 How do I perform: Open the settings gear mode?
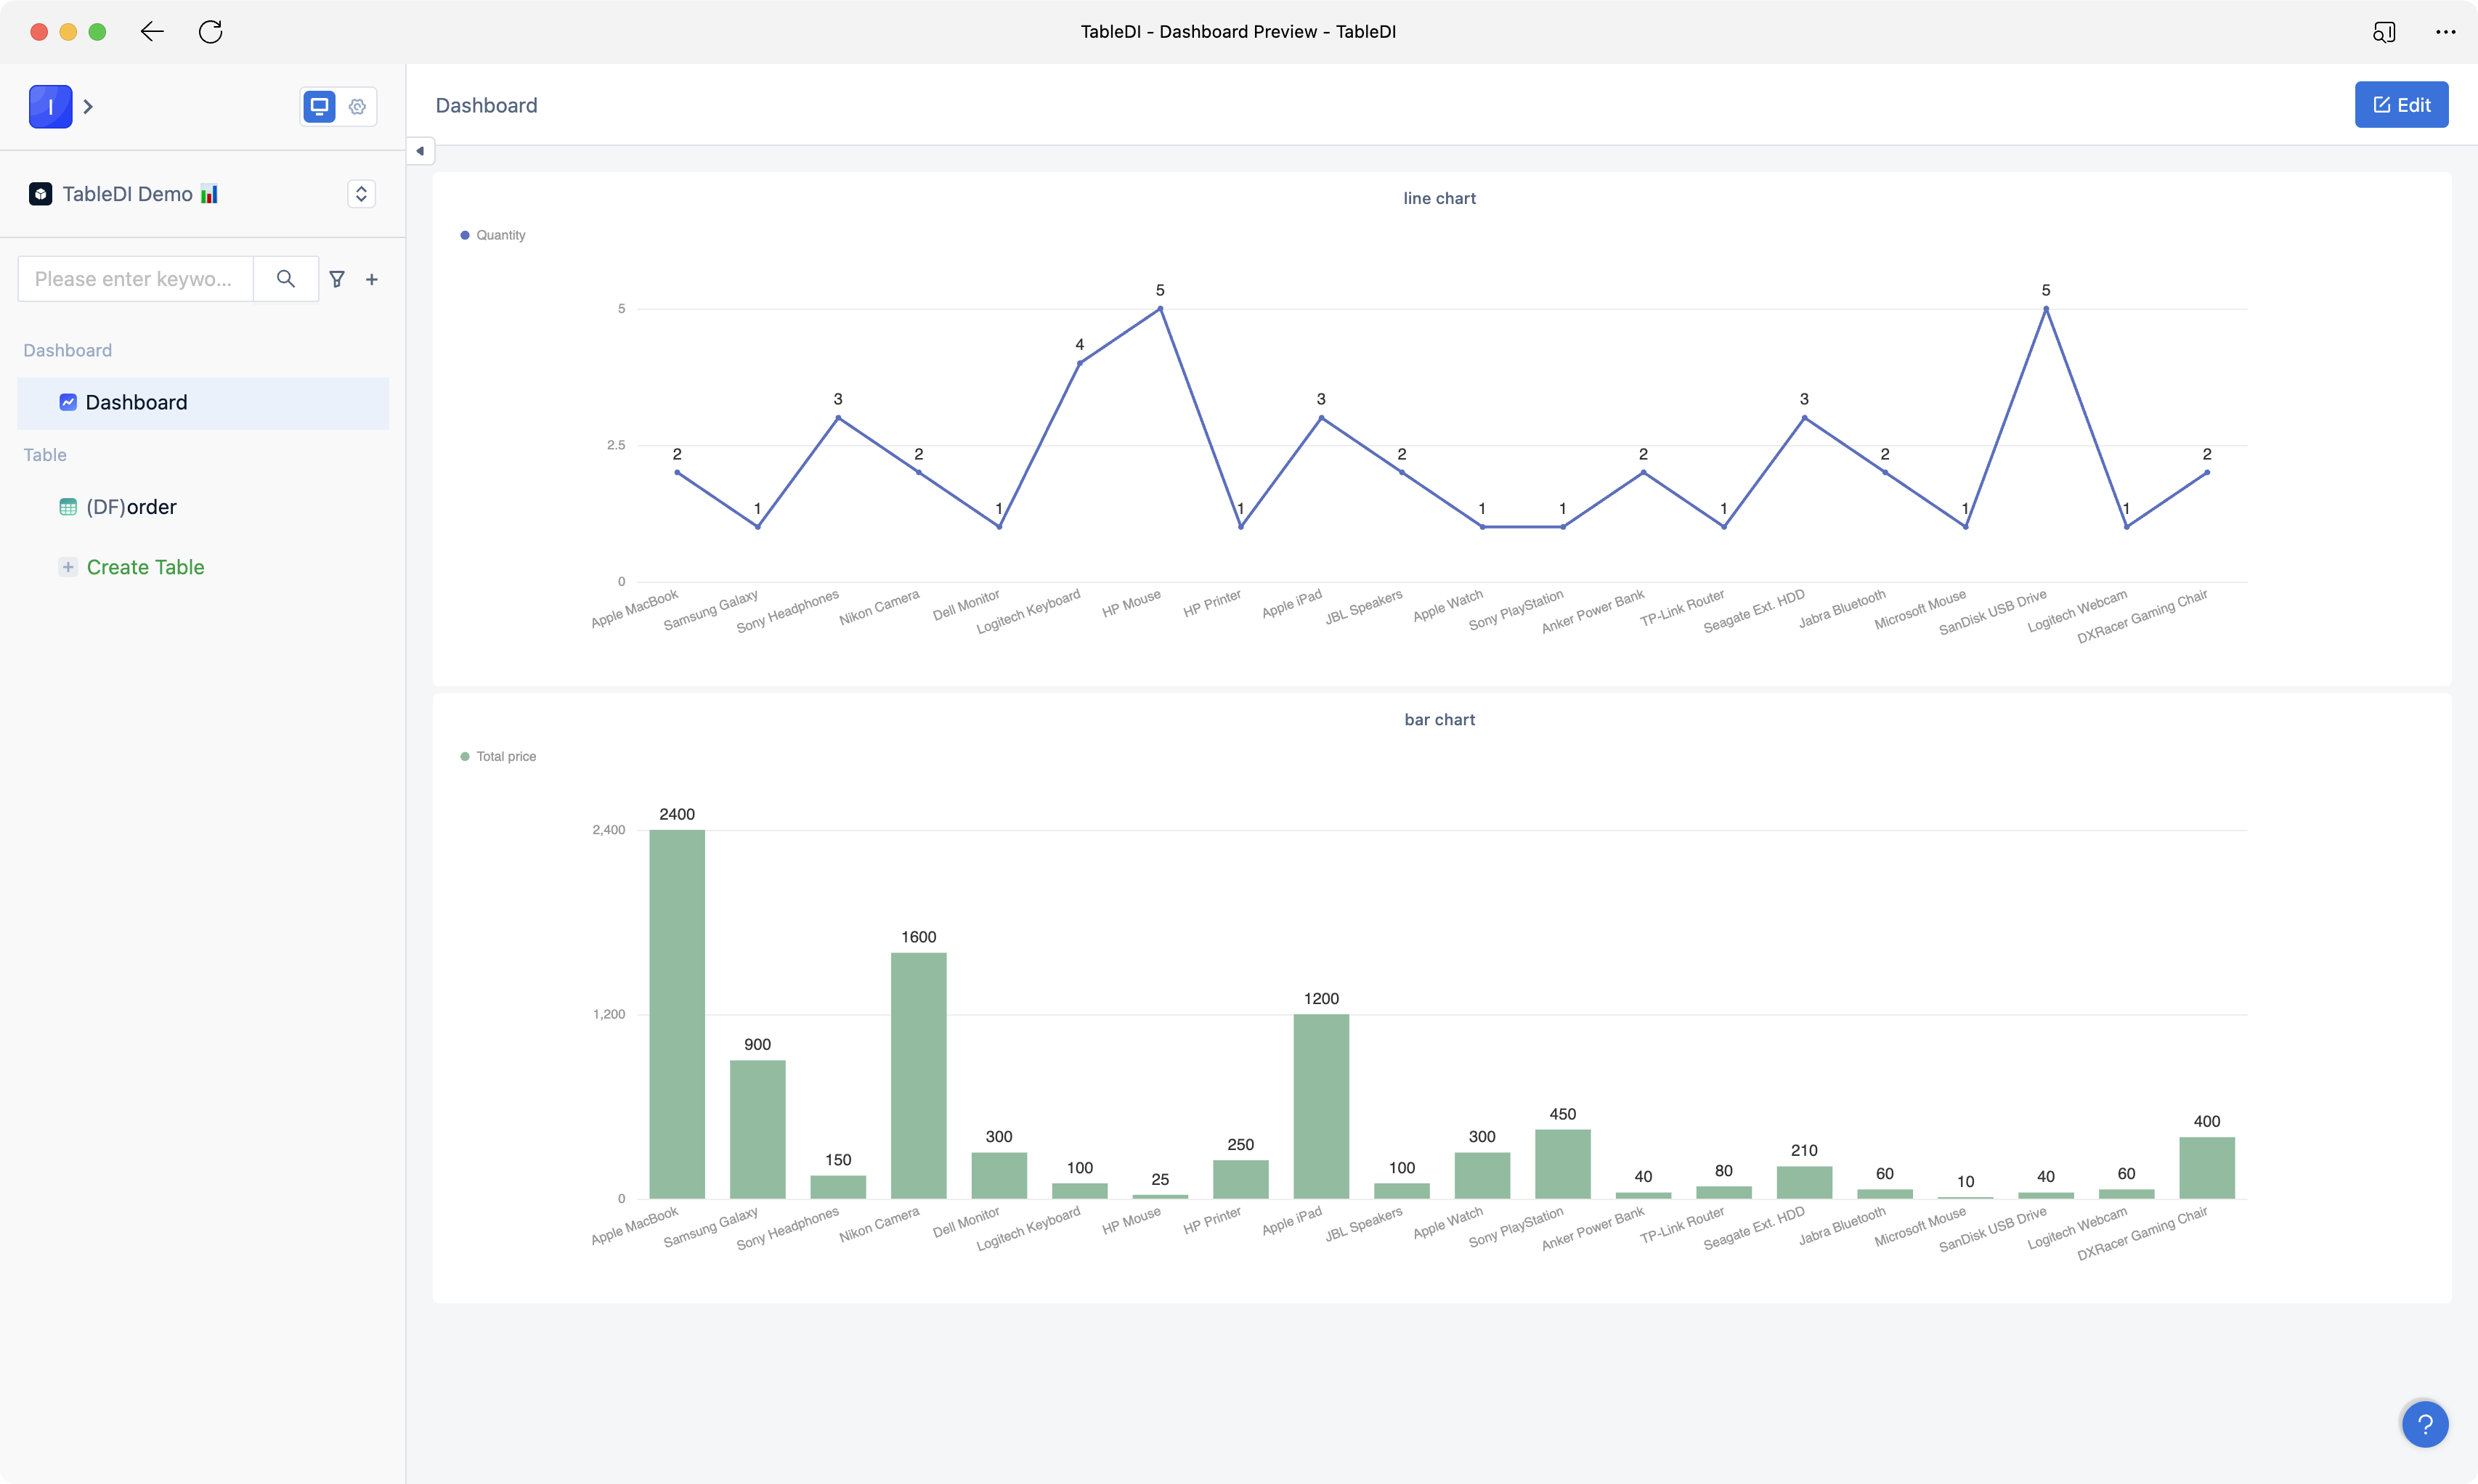(x=357, y=106)
